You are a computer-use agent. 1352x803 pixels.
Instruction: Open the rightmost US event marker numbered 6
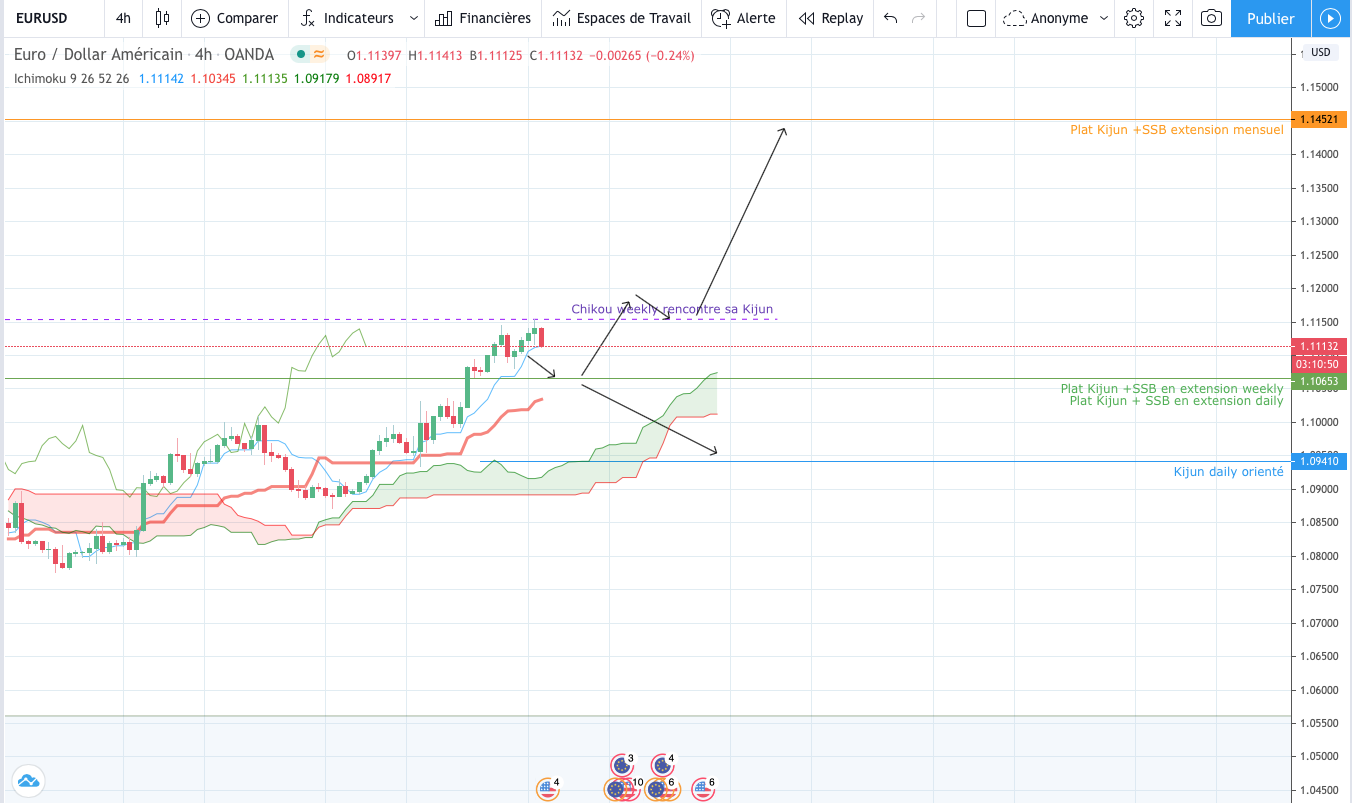(701, 789)
